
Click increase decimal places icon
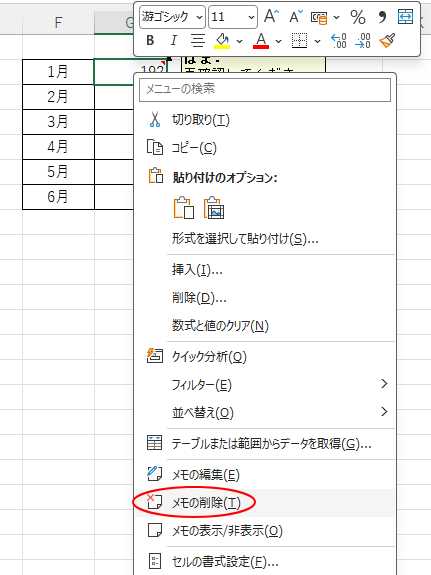[339, 40]
